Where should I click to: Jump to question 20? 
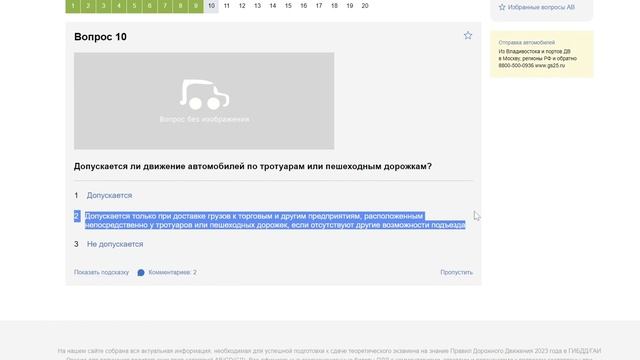tap(365, 6)
